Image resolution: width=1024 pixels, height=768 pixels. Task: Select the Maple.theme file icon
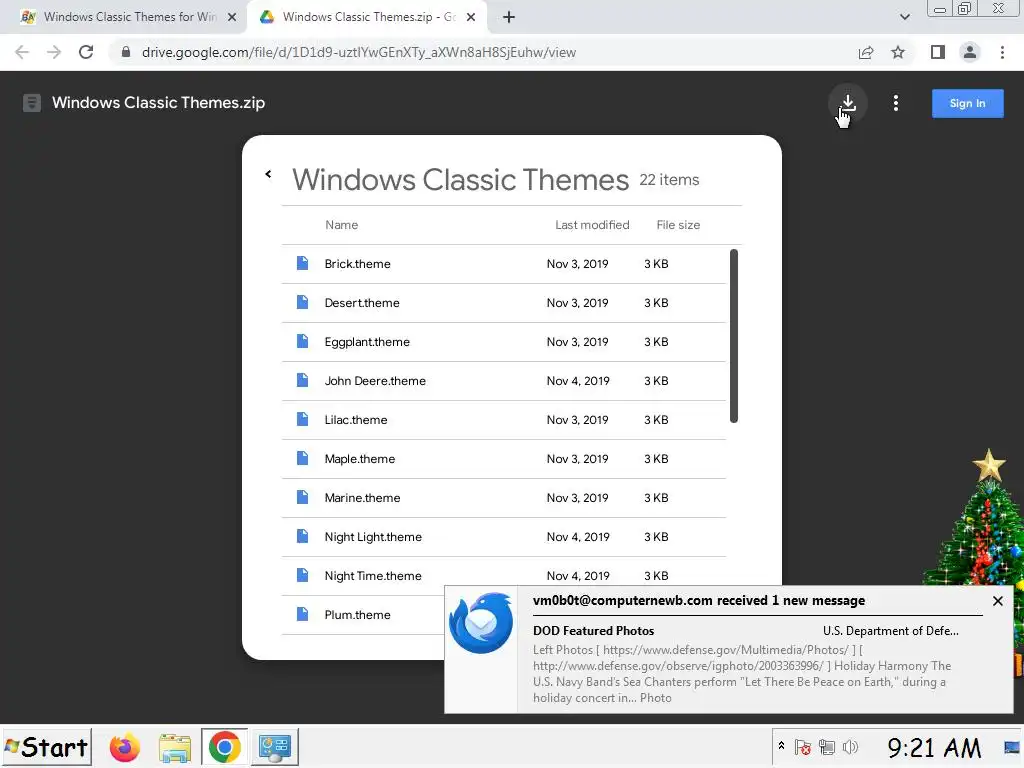click(x=302, y=458)
